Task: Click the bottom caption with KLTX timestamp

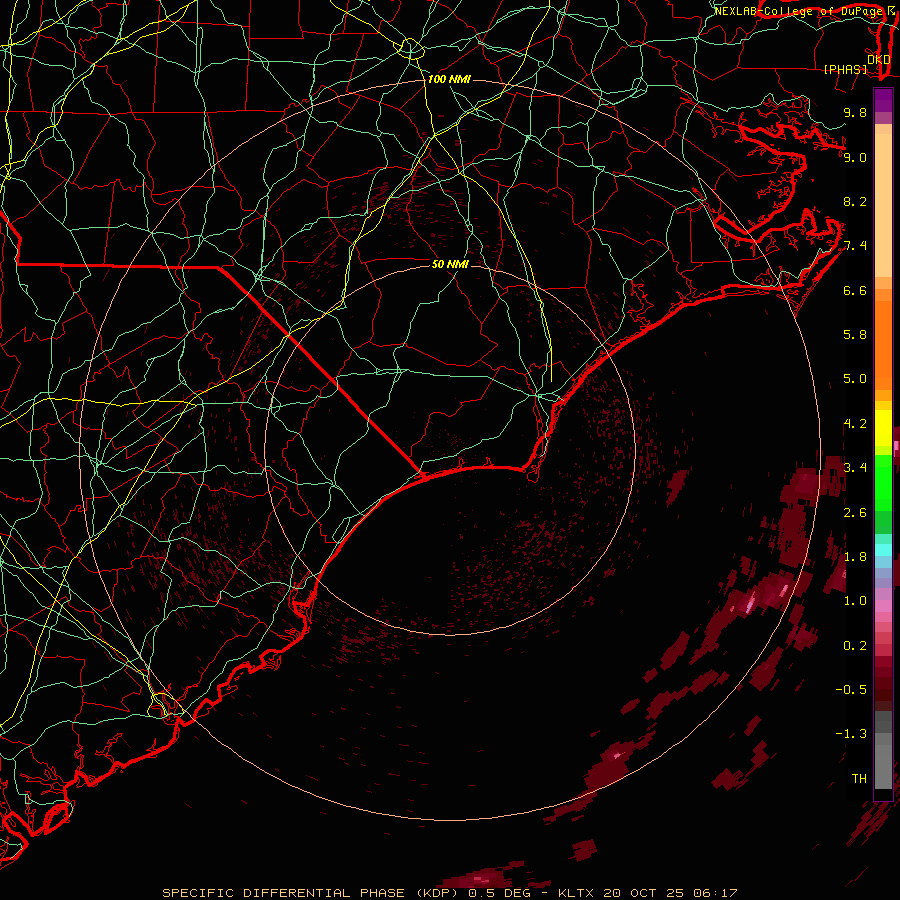Action: coord(450,893)
